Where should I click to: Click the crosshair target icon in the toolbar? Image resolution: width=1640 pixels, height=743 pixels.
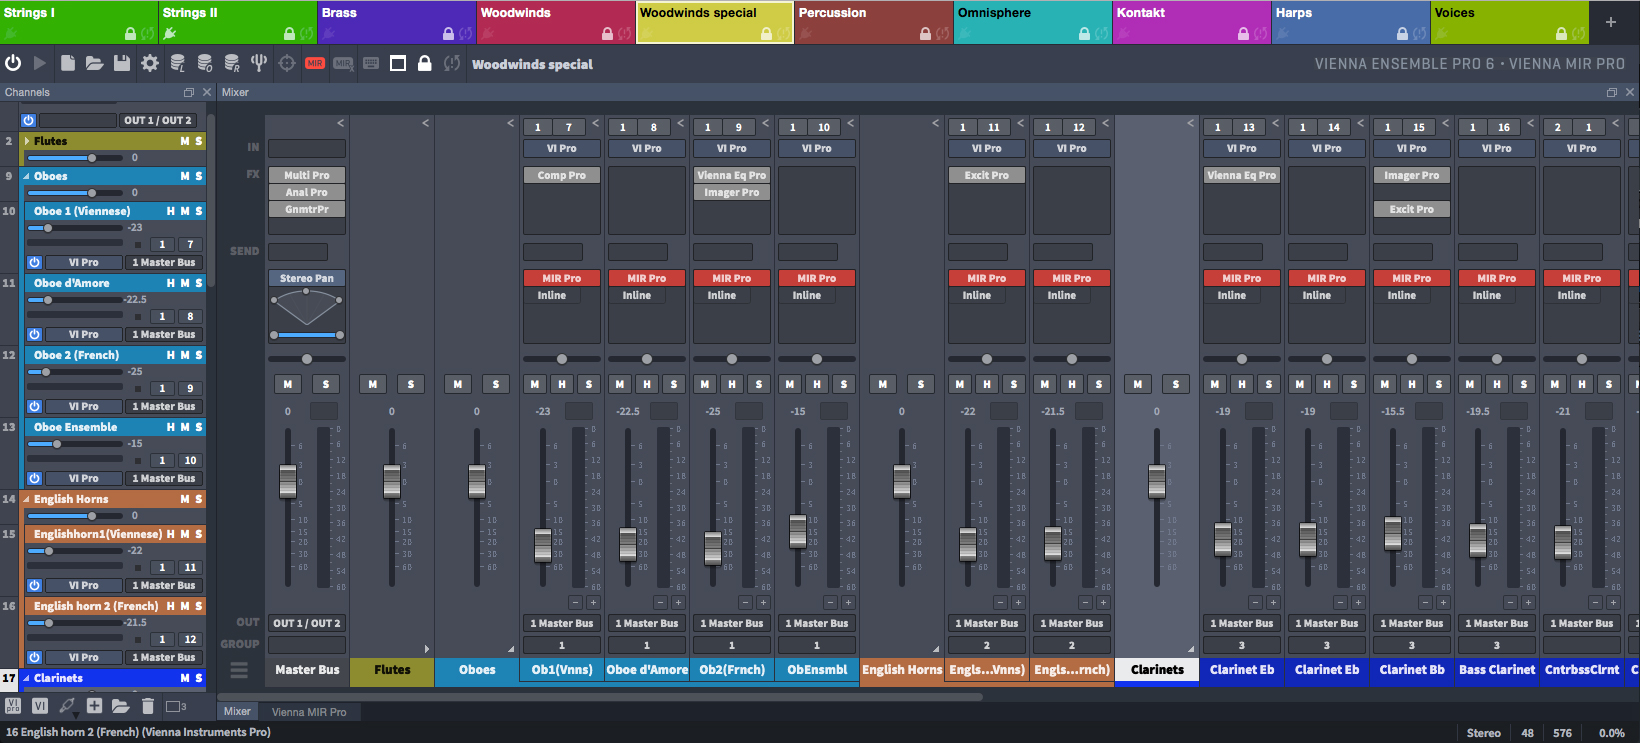(287, 63)
